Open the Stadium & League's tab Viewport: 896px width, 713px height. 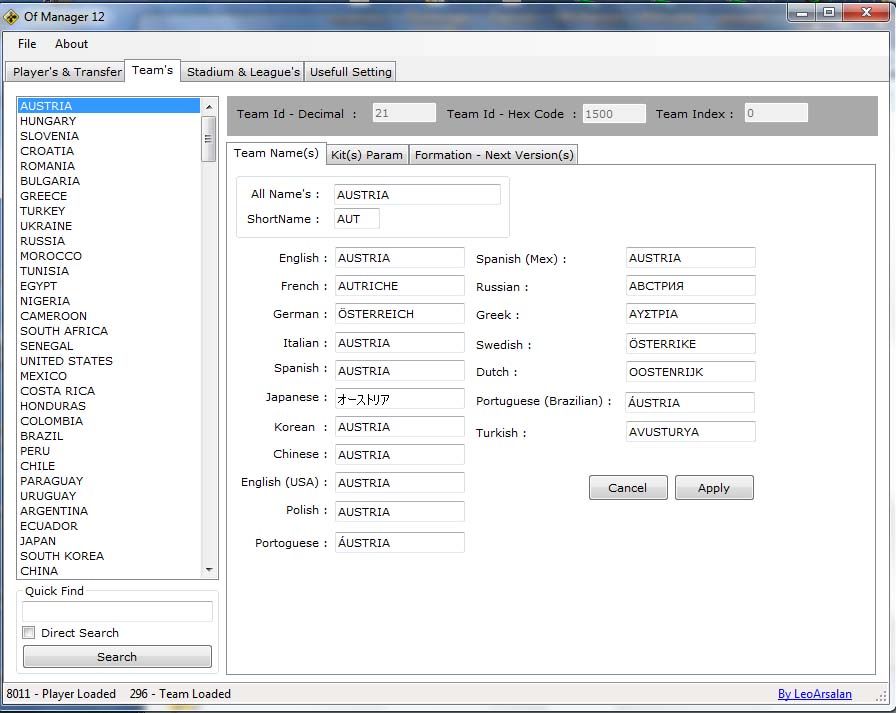243,72
